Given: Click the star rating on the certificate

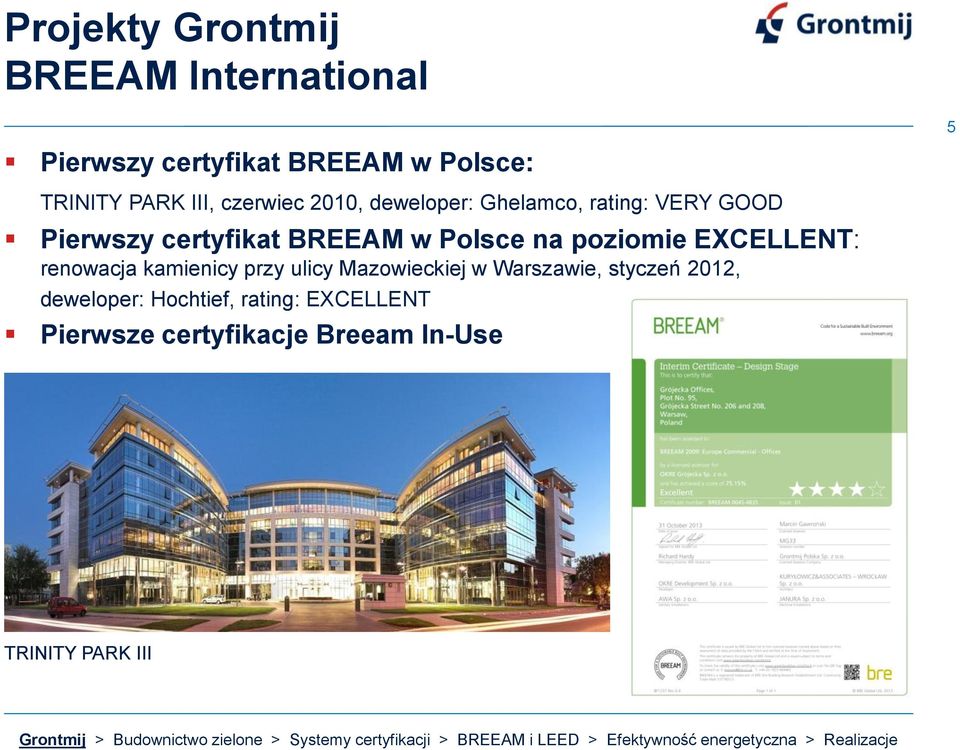Looking at the screenshot, I should pos(837,489).
